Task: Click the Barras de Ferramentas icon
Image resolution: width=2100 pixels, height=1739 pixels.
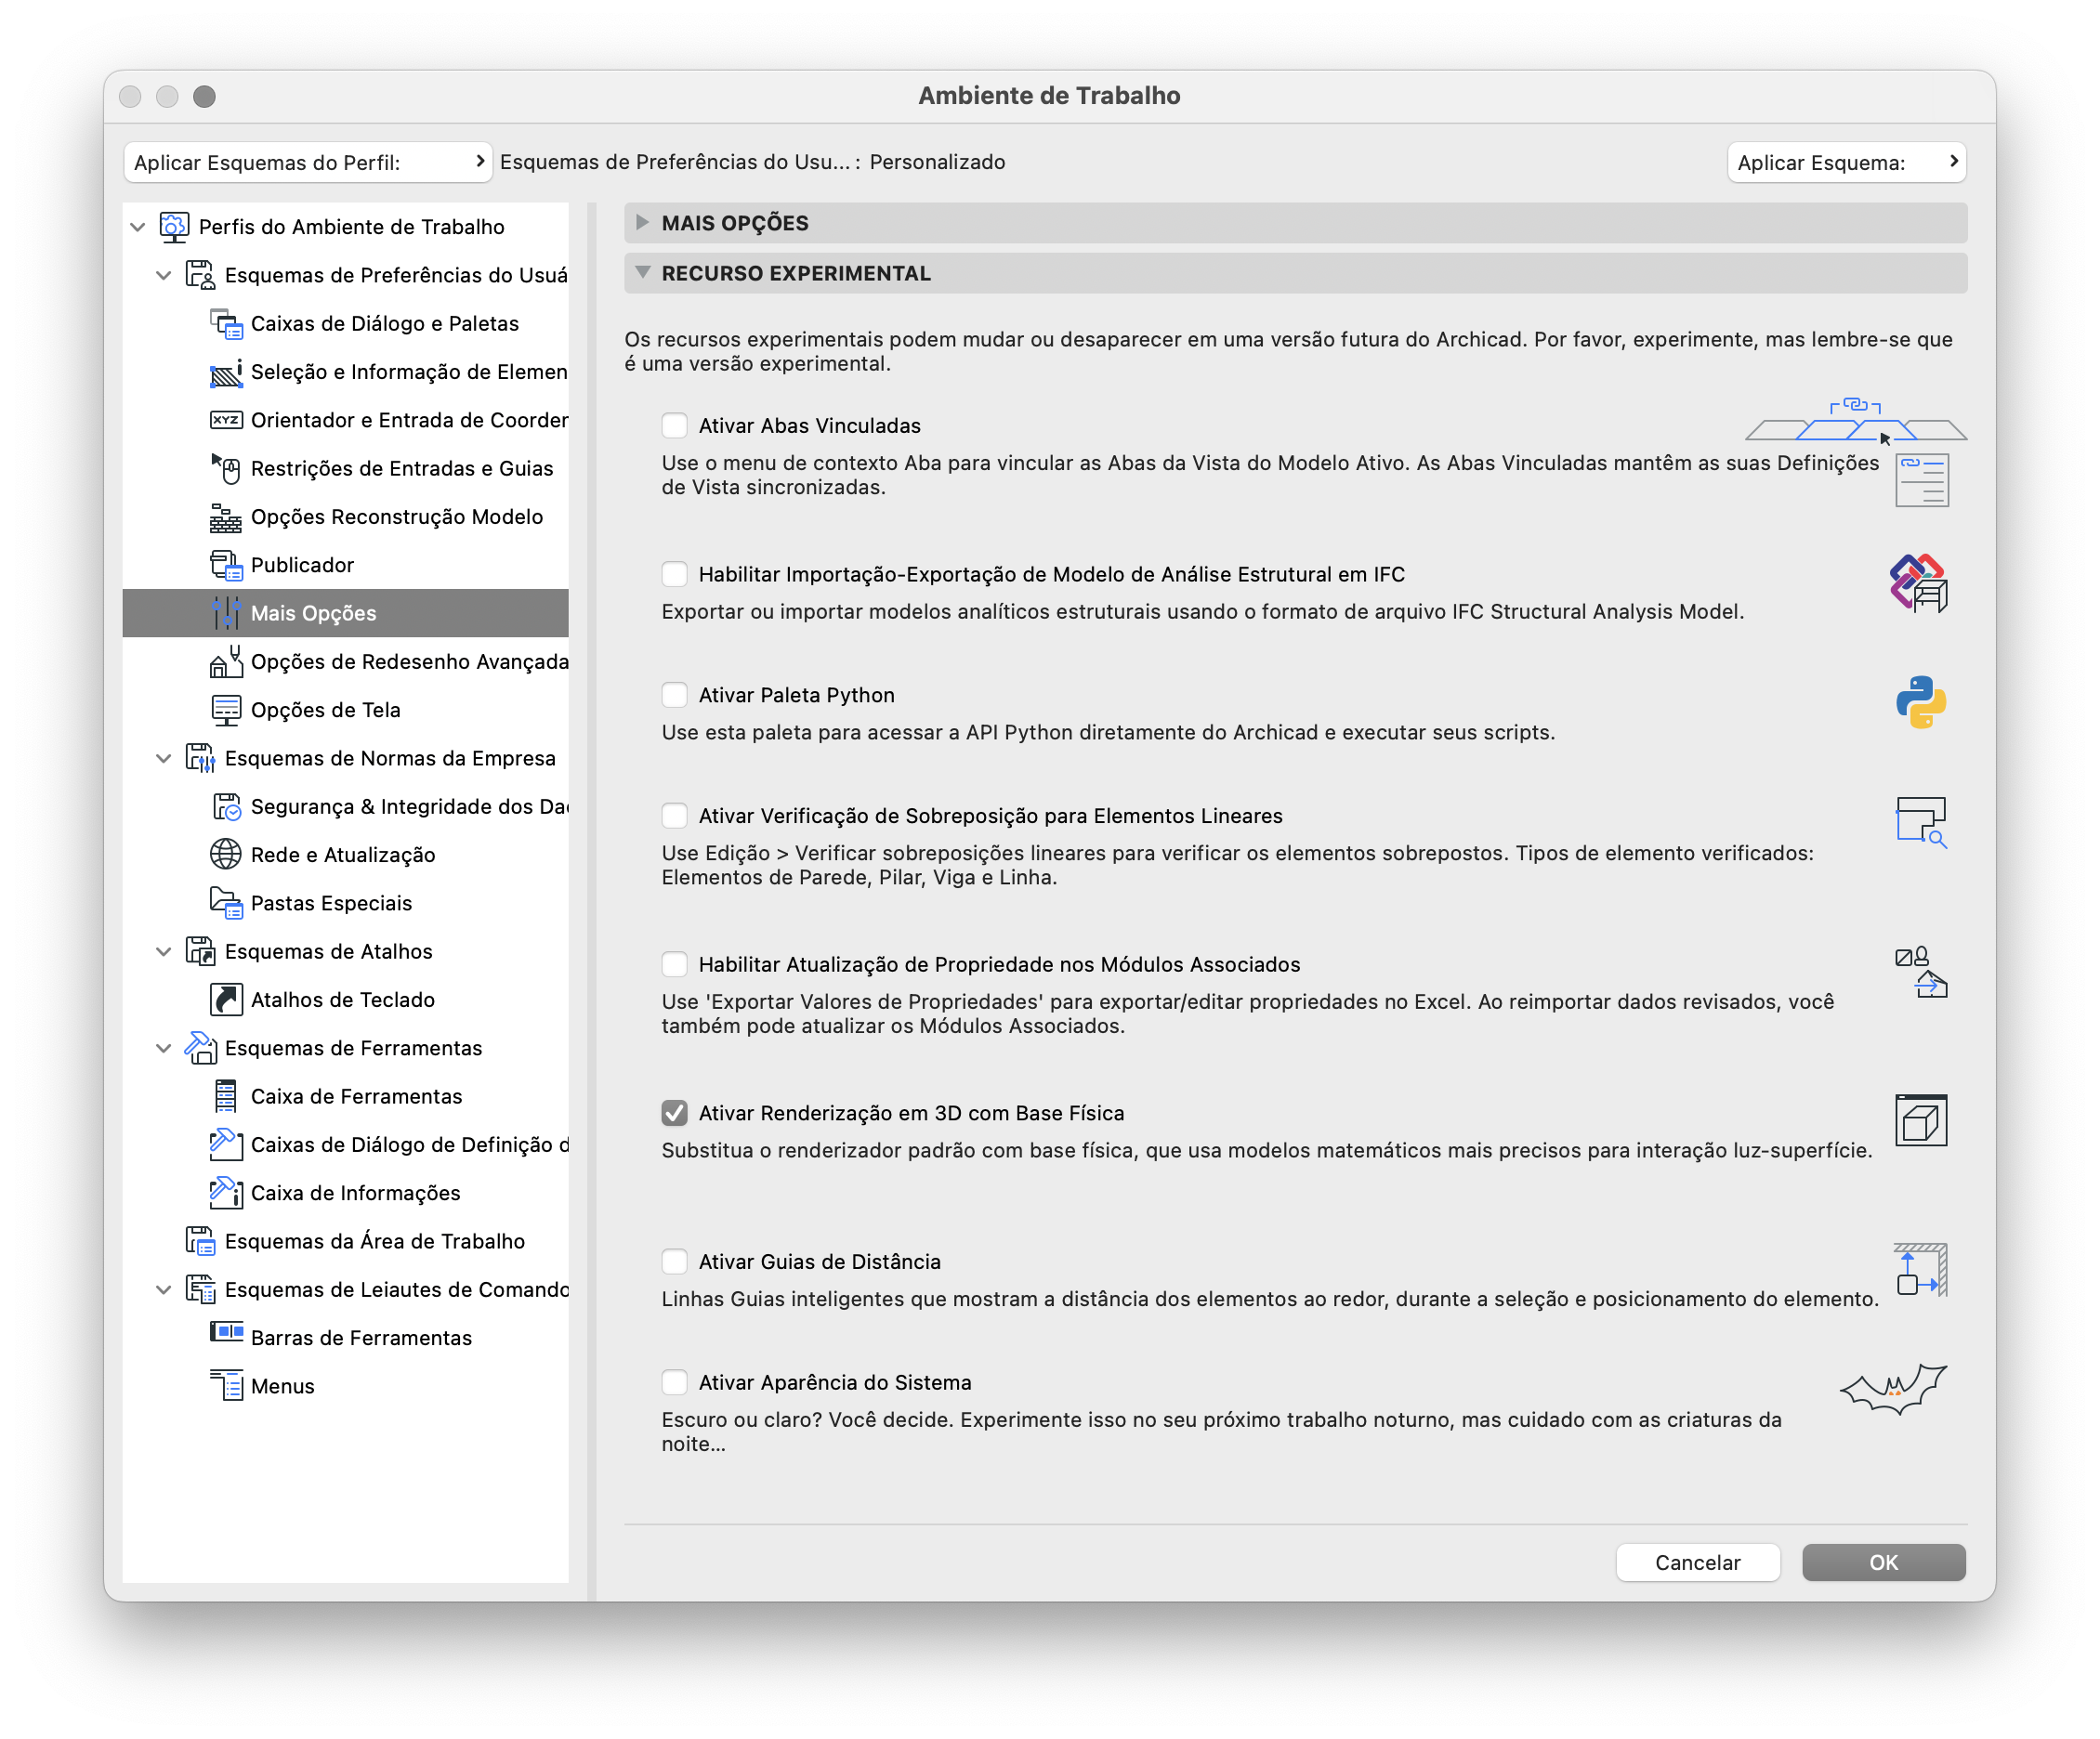Action: click(226, 1333)
